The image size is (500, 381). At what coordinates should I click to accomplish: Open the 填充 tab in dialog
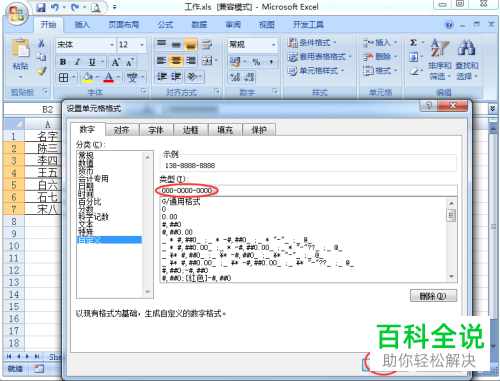tap(225, 130)
